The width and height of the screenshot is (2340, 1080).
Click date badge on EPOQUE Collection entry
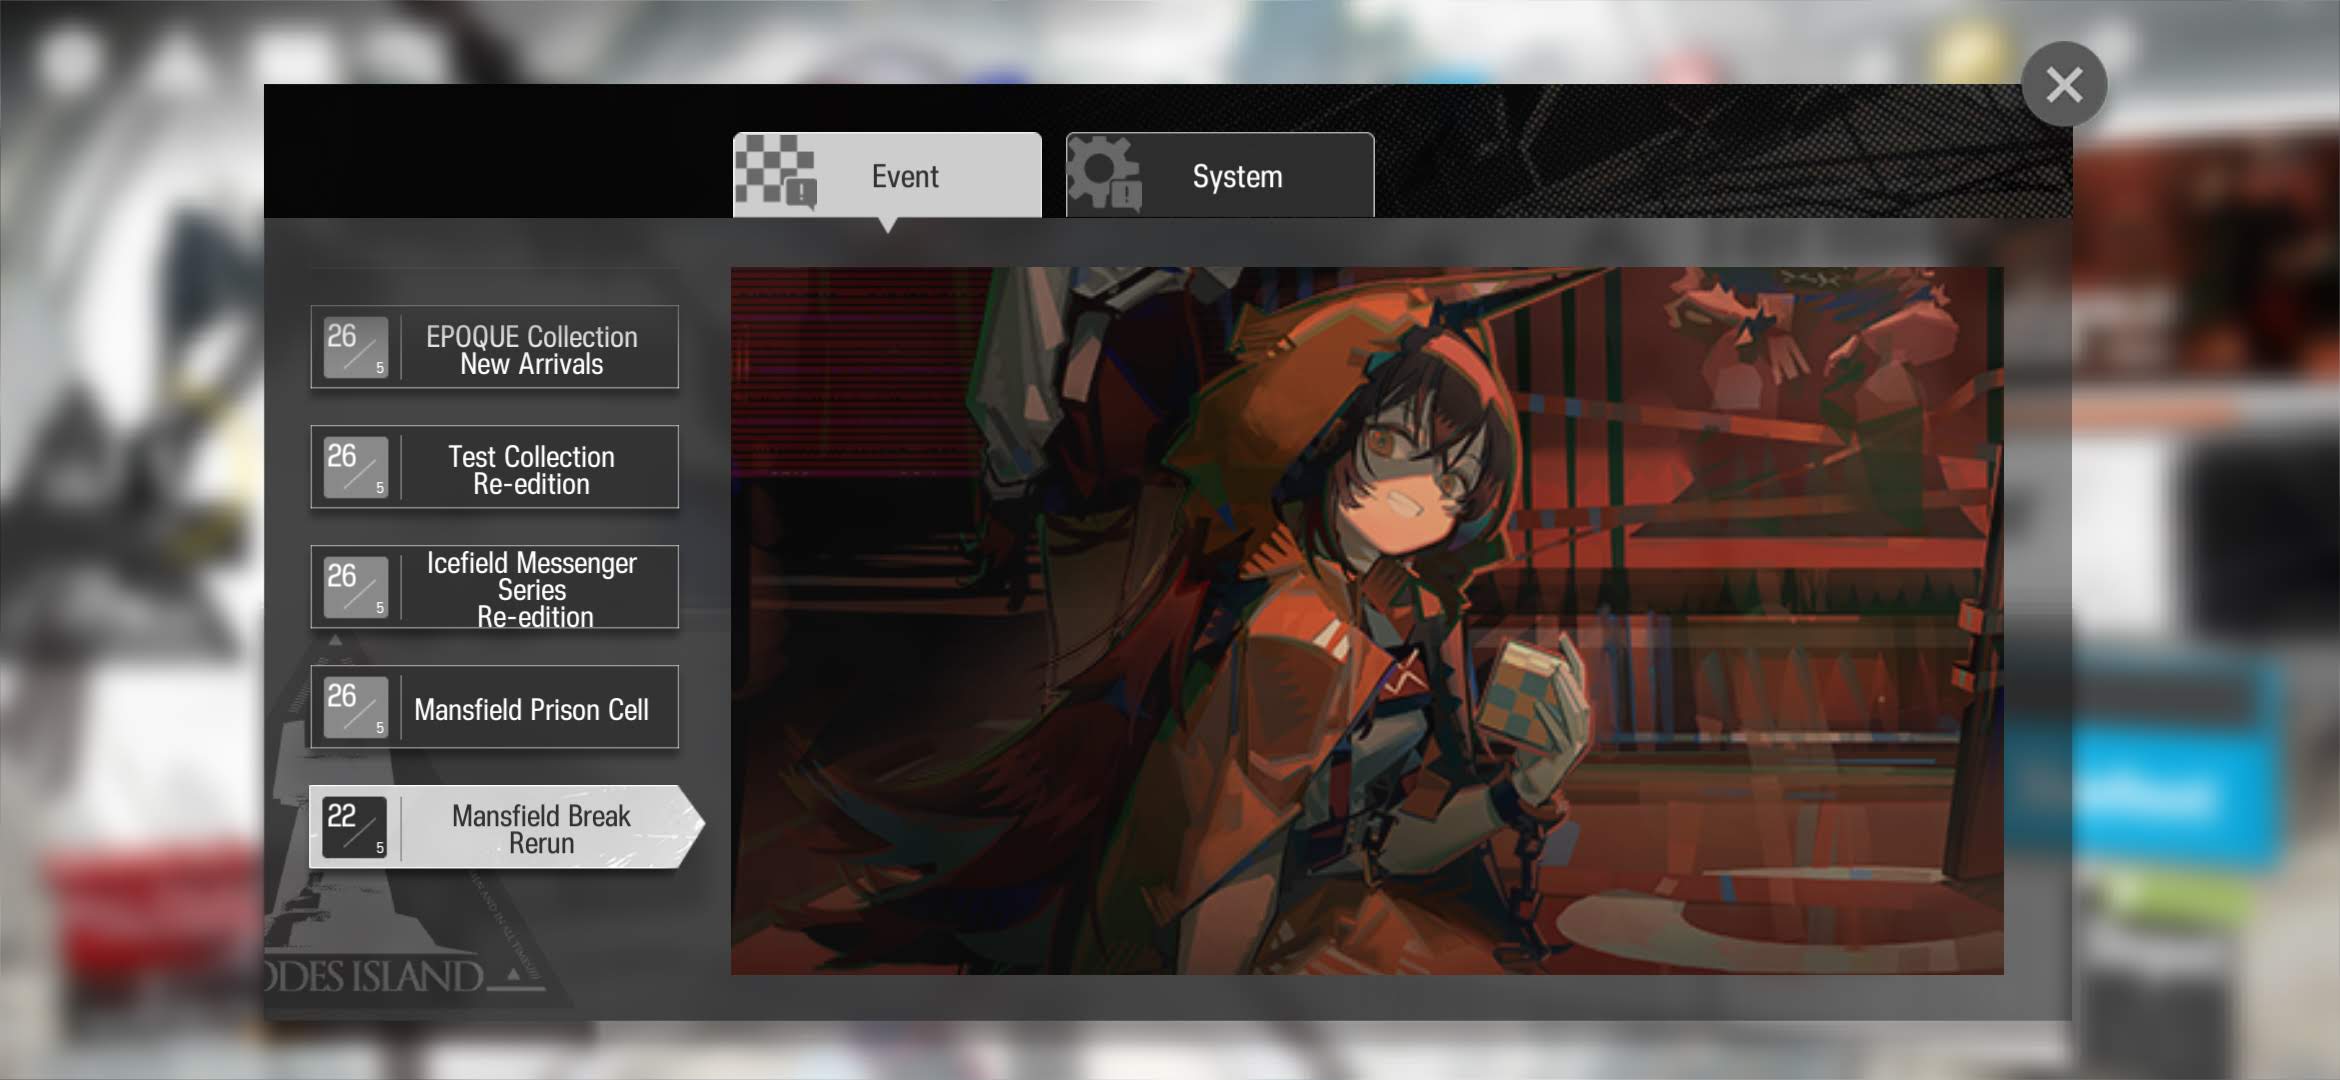pyautogui.click(x=355, y=348)
